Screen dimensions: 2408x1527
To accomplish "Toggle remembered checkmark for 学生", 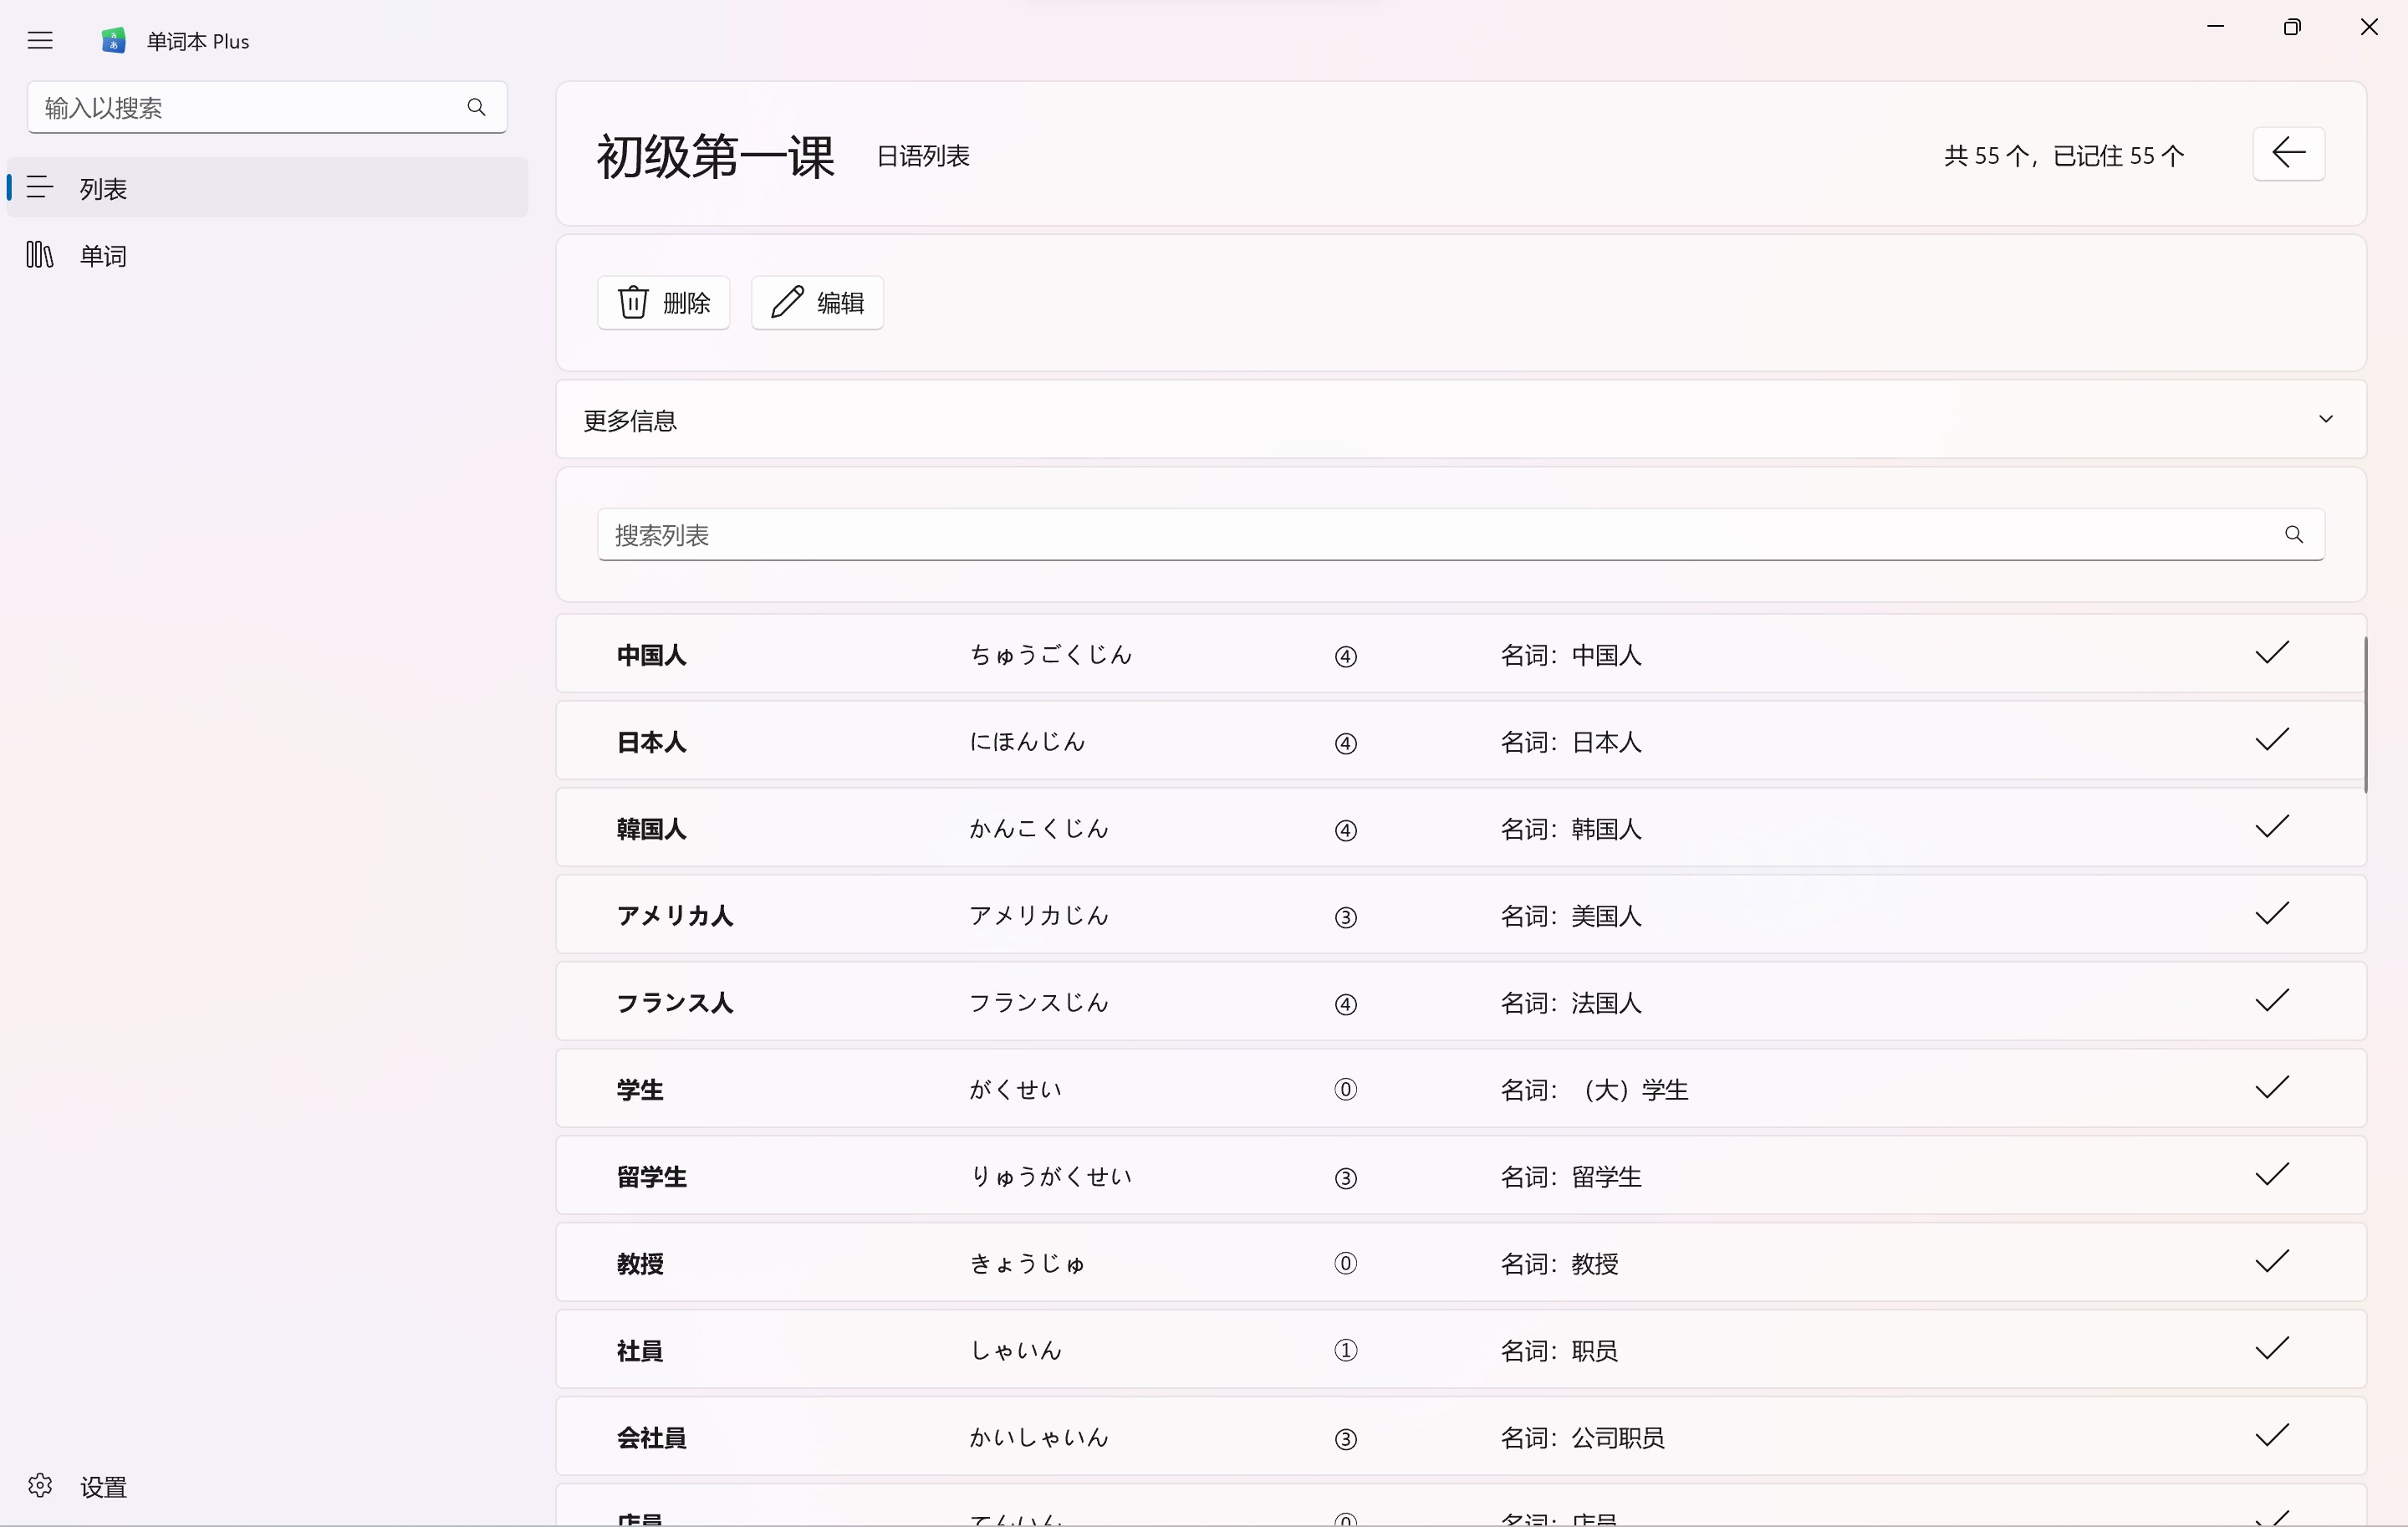I will tap(2272, 1088).
